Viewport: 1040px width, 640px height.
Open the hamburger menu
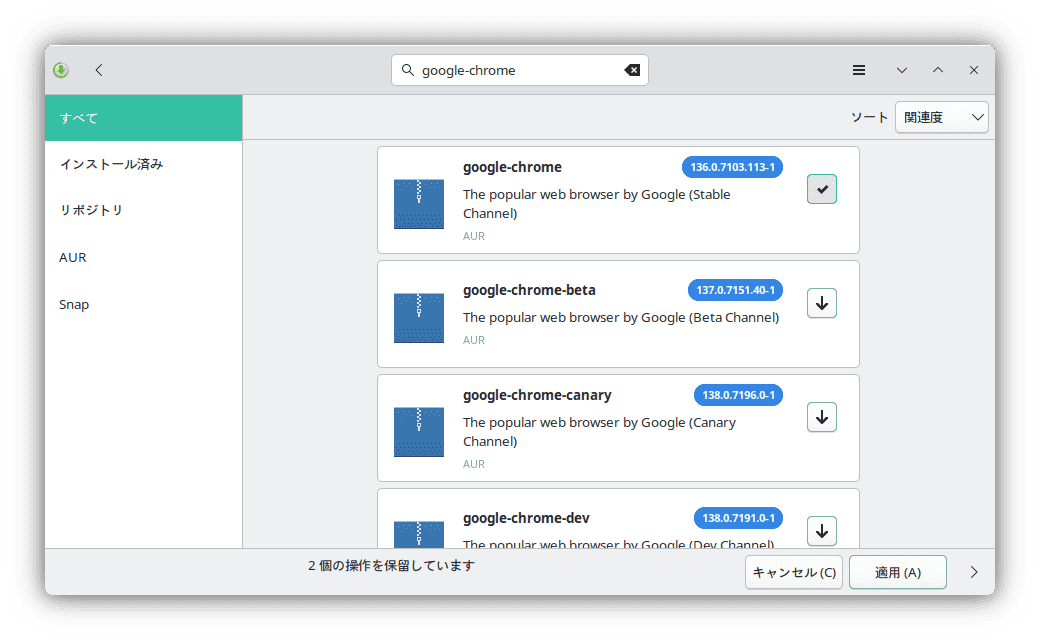click(859, 70)
